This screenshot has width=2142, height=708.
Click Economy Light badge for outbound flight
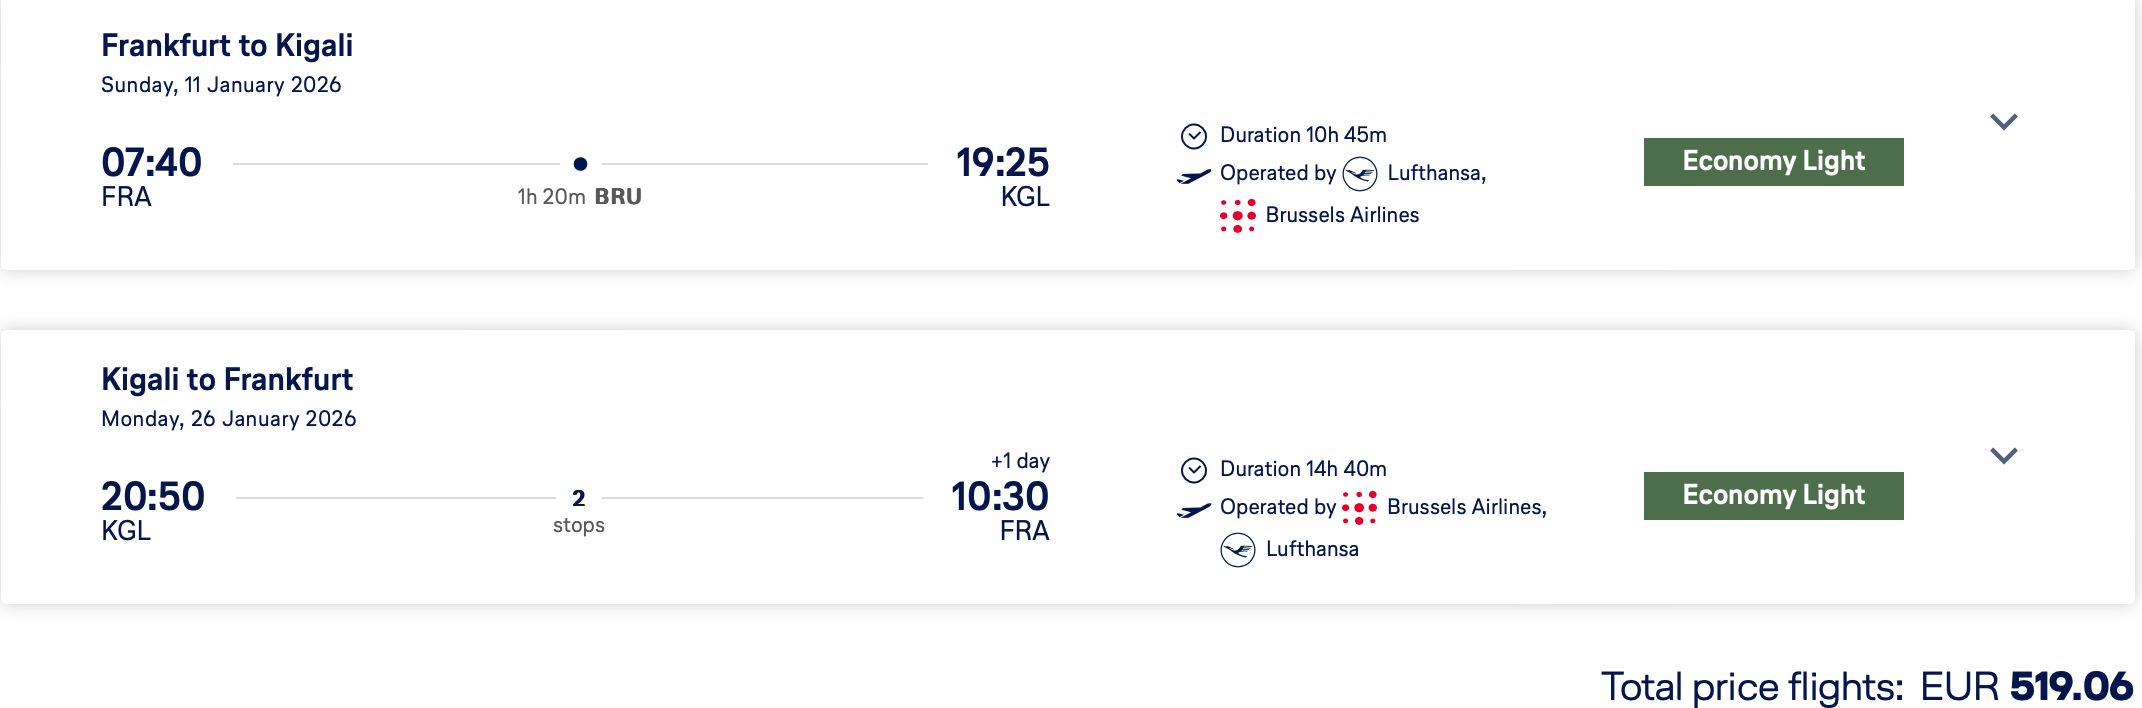pyautogui.click(x=1773, y=162)
